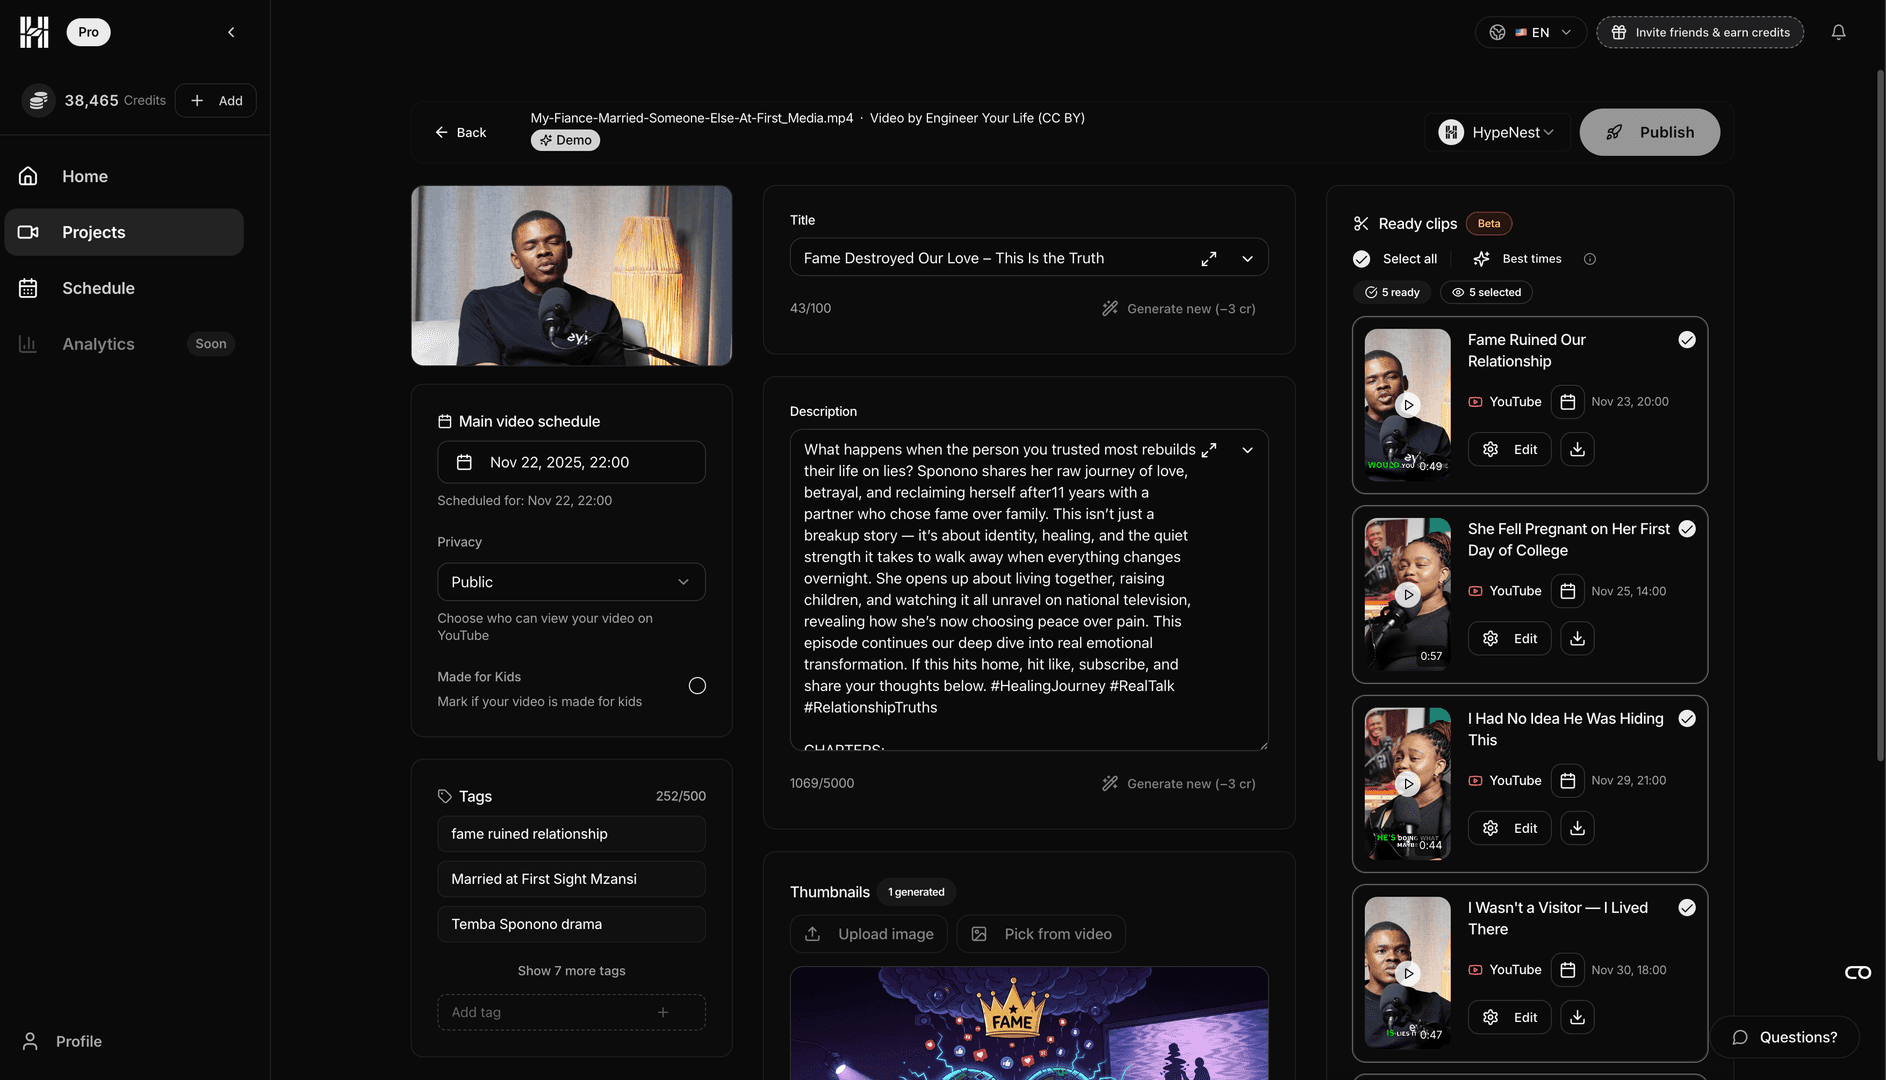
Task: Toggle the Made for Kids option
Action: (x=697, y=686)
